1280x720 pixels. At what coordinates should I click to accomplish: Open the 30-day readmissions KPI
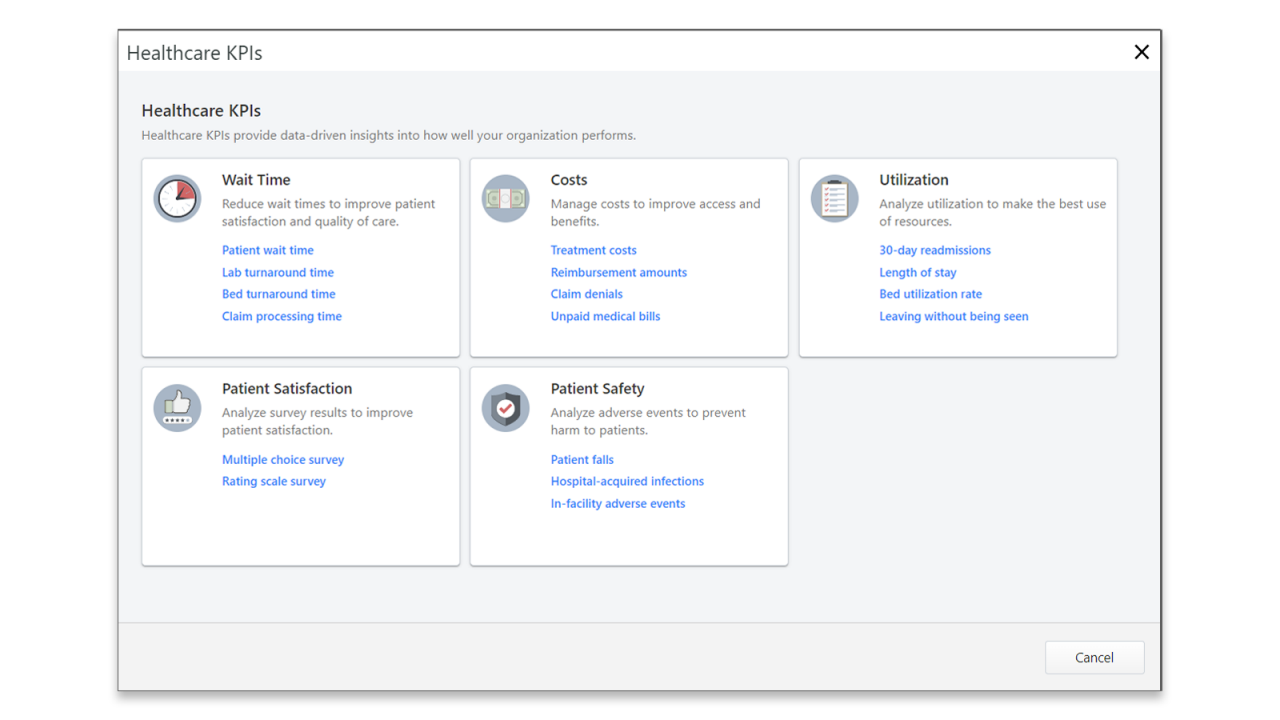click(935, 249)
